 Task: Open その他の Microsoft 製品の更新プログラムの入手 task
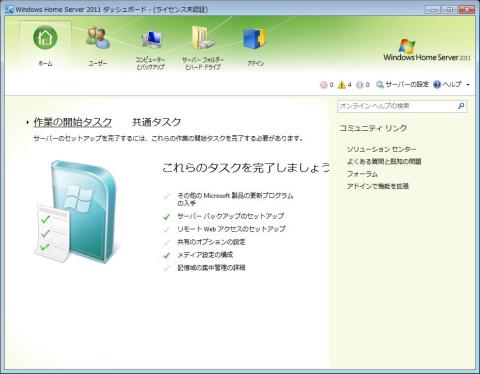coord(235,199)
